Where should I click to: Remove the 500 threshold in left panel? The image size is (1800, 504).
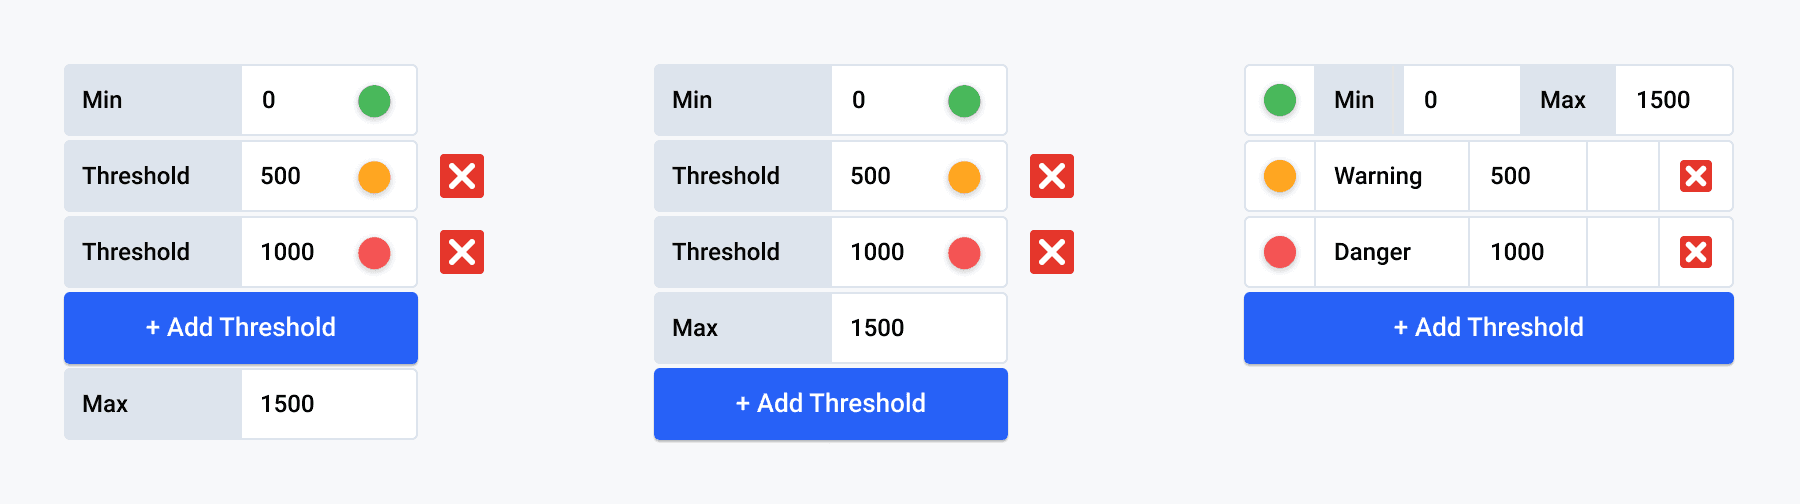[x=462, y=176]
